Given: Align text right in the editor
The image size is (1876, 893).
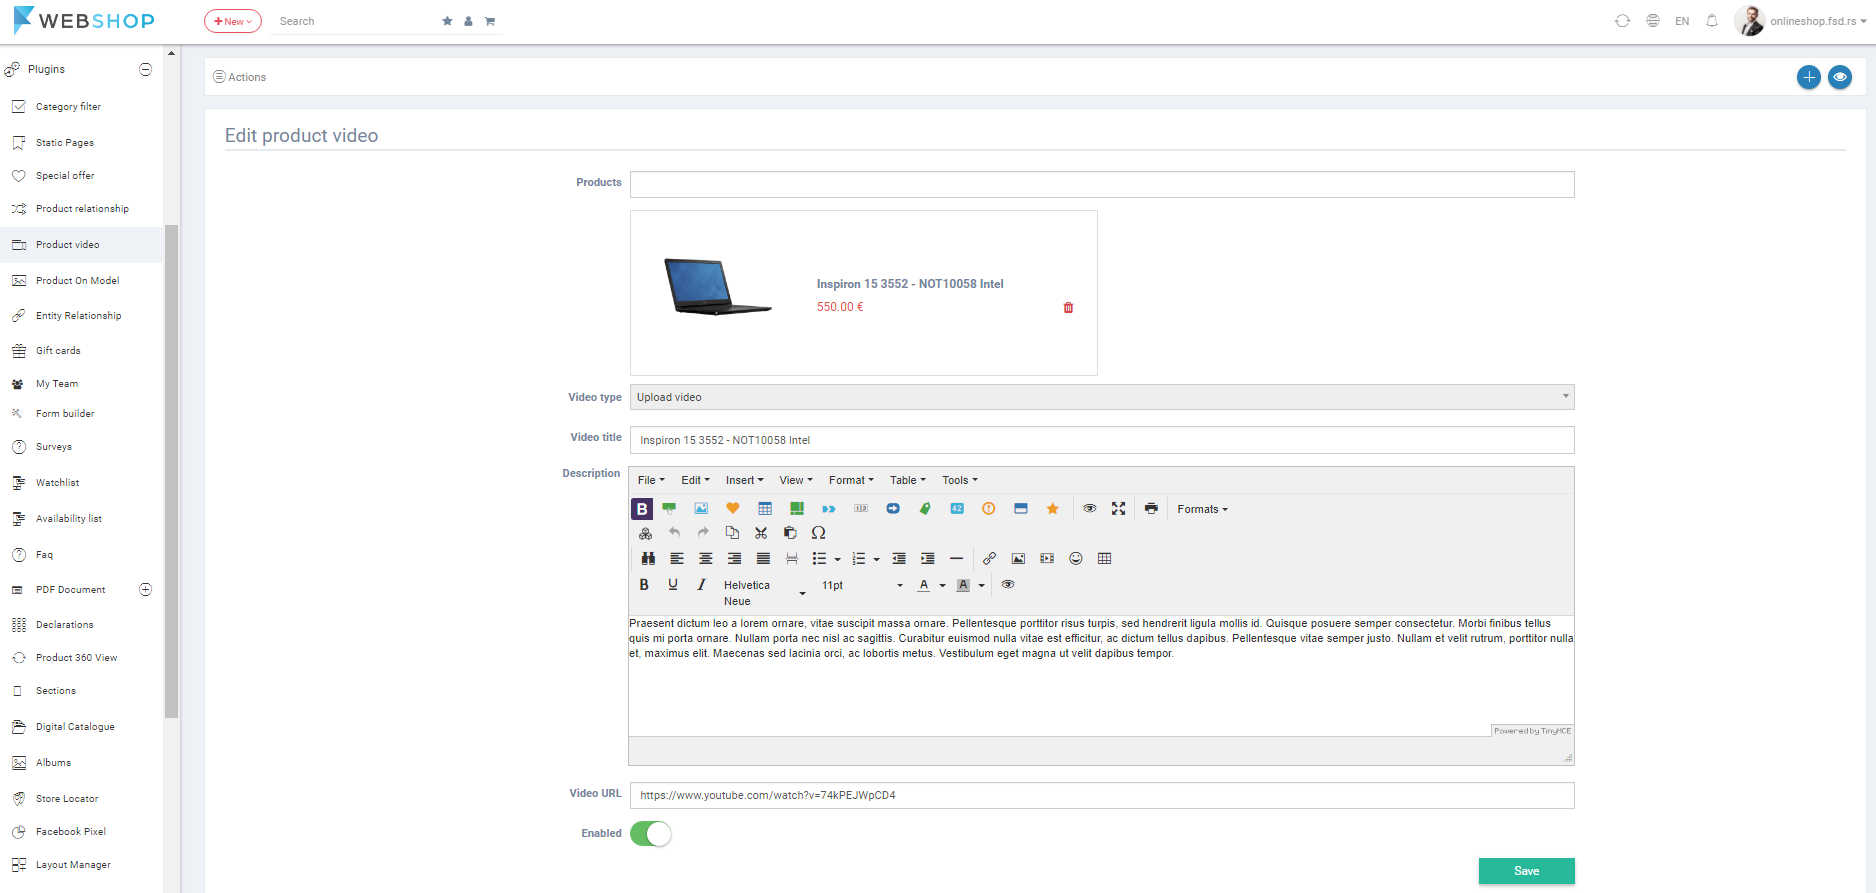Looking at the screenshot, I should 735,559.
